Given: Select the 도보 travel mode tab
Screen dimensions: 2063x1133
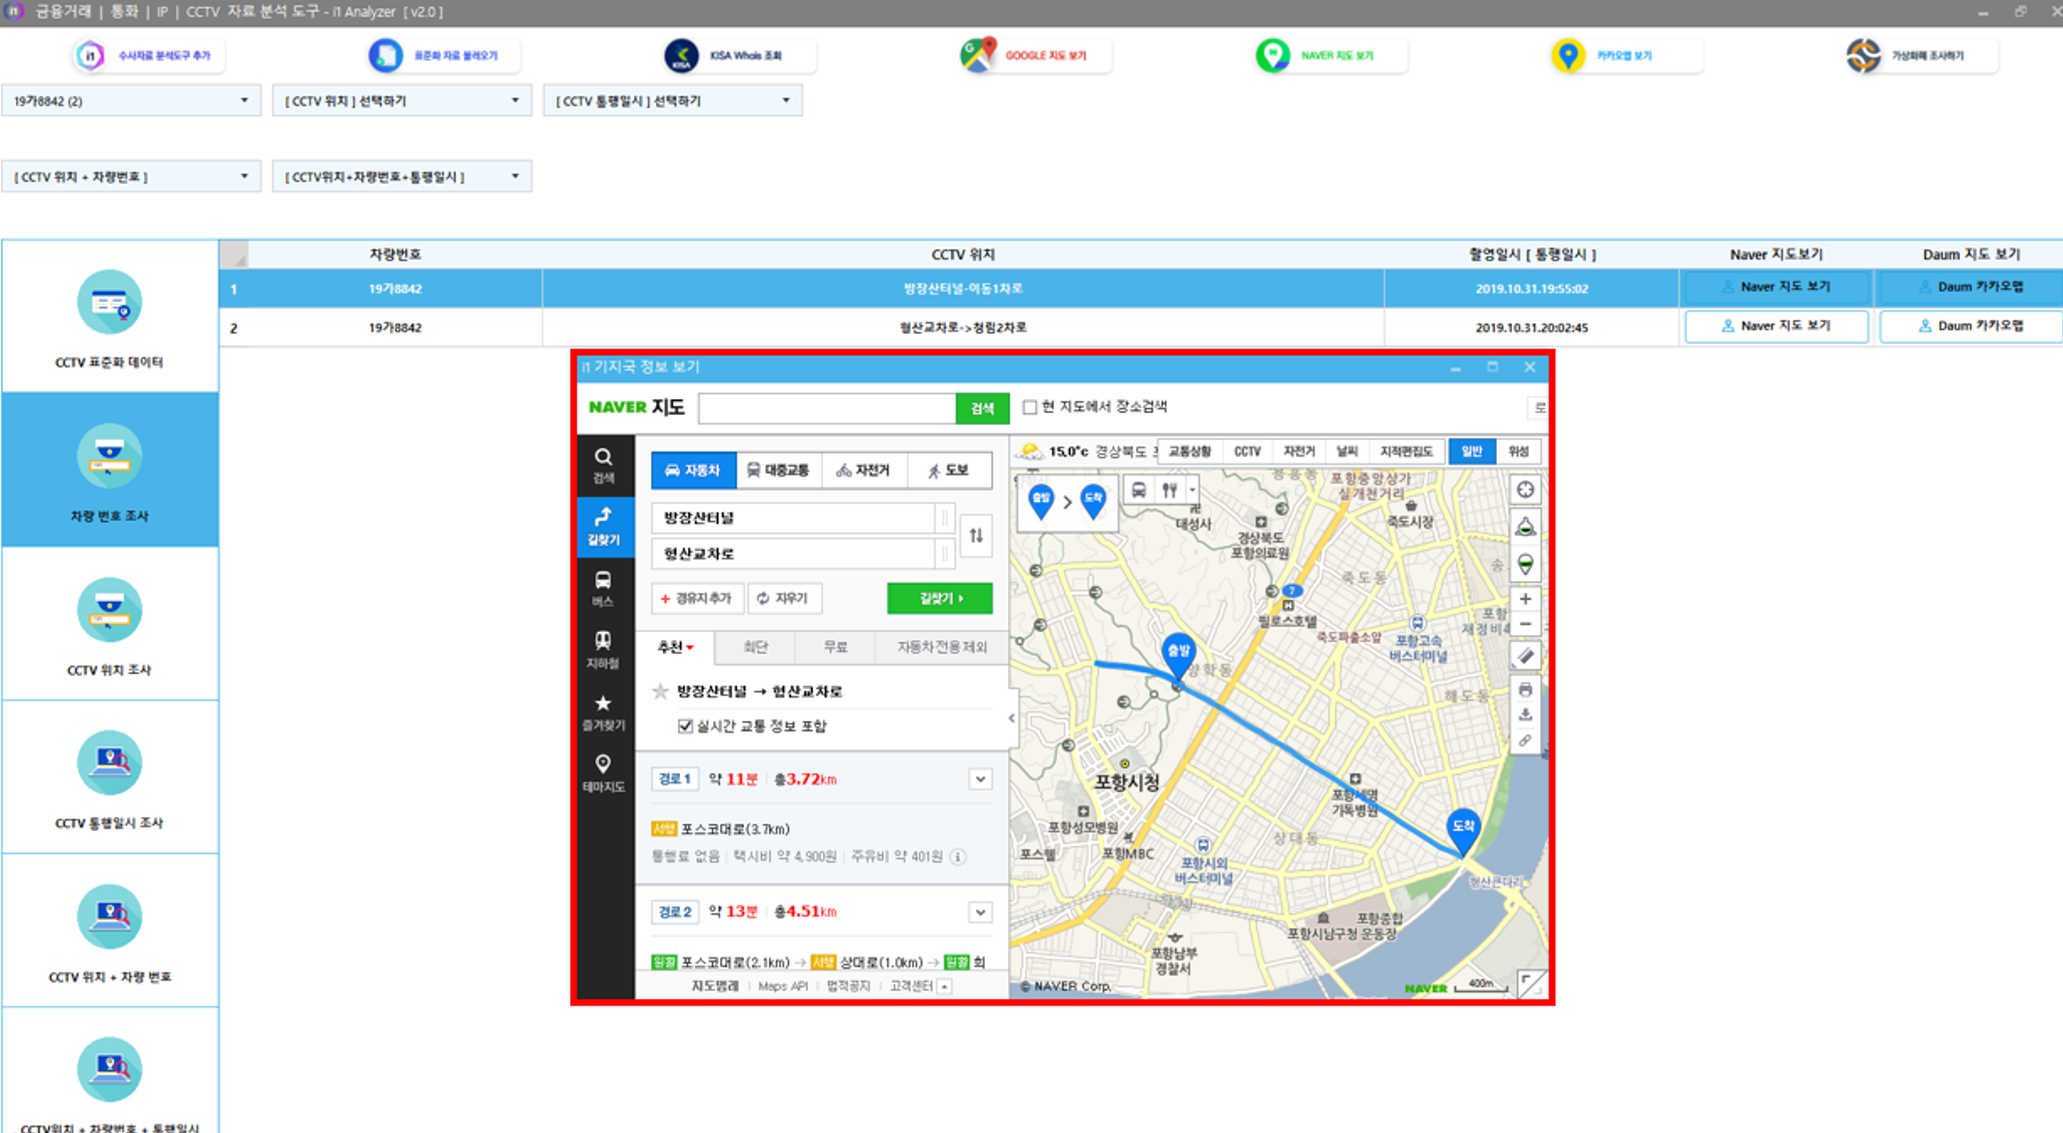Looking at the screenshot, I should click(x=948, y=470).
